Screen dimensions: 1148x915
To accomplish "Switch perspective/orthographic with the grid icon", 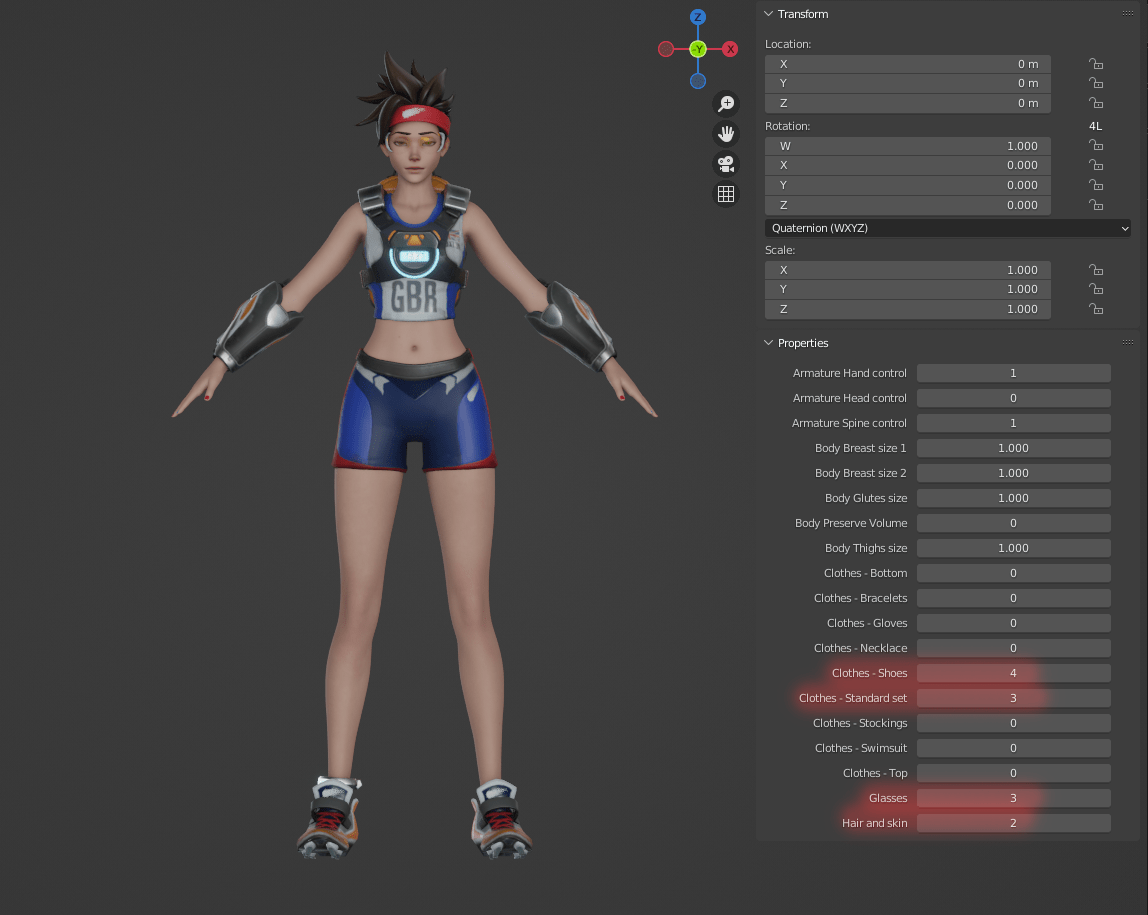I will click(x=726, y=194).
